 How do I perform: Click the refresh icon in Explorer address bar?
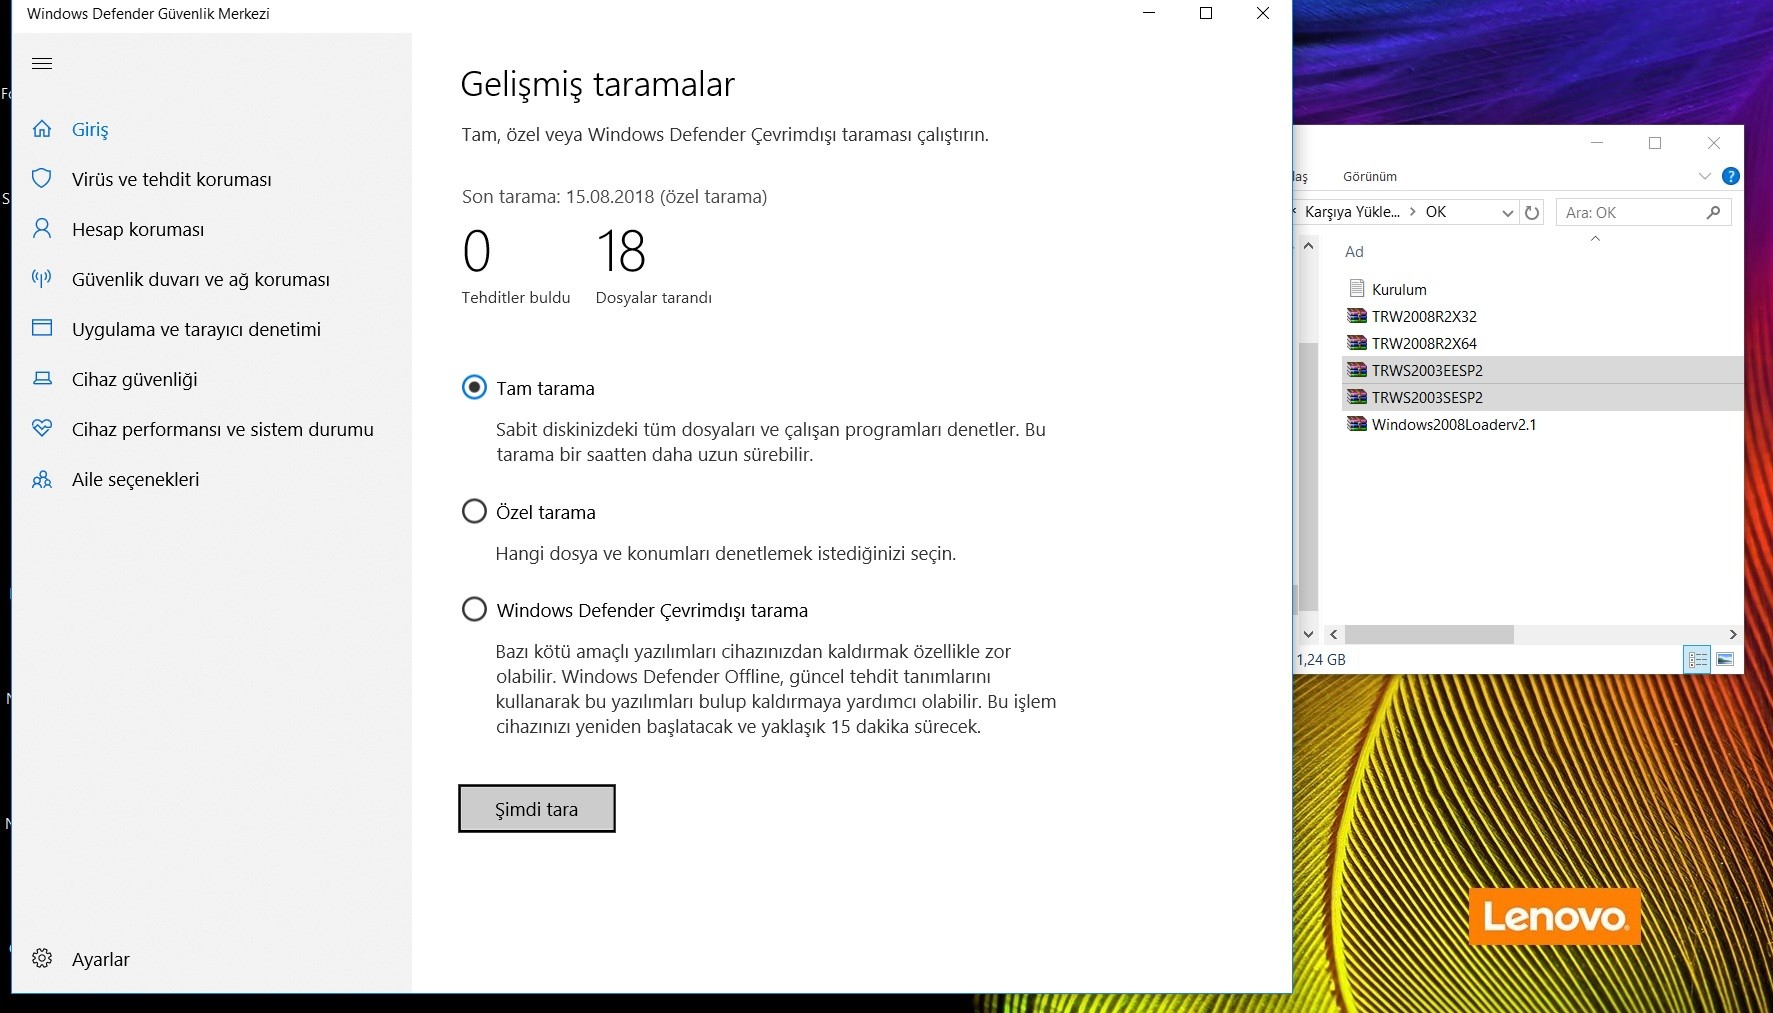tap(1532, 212)
